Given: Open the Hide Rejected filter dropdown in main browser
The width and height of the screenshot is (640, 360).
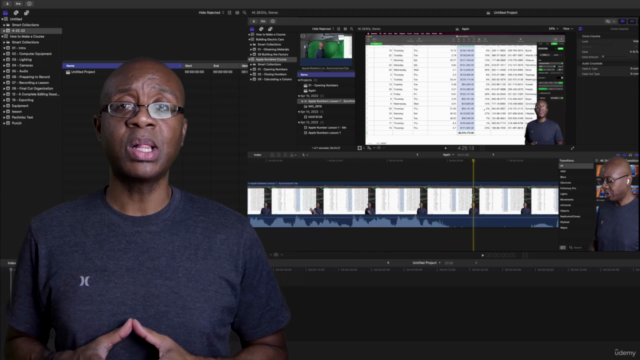Looking at the screenshot, I should (x=211, y=13).
